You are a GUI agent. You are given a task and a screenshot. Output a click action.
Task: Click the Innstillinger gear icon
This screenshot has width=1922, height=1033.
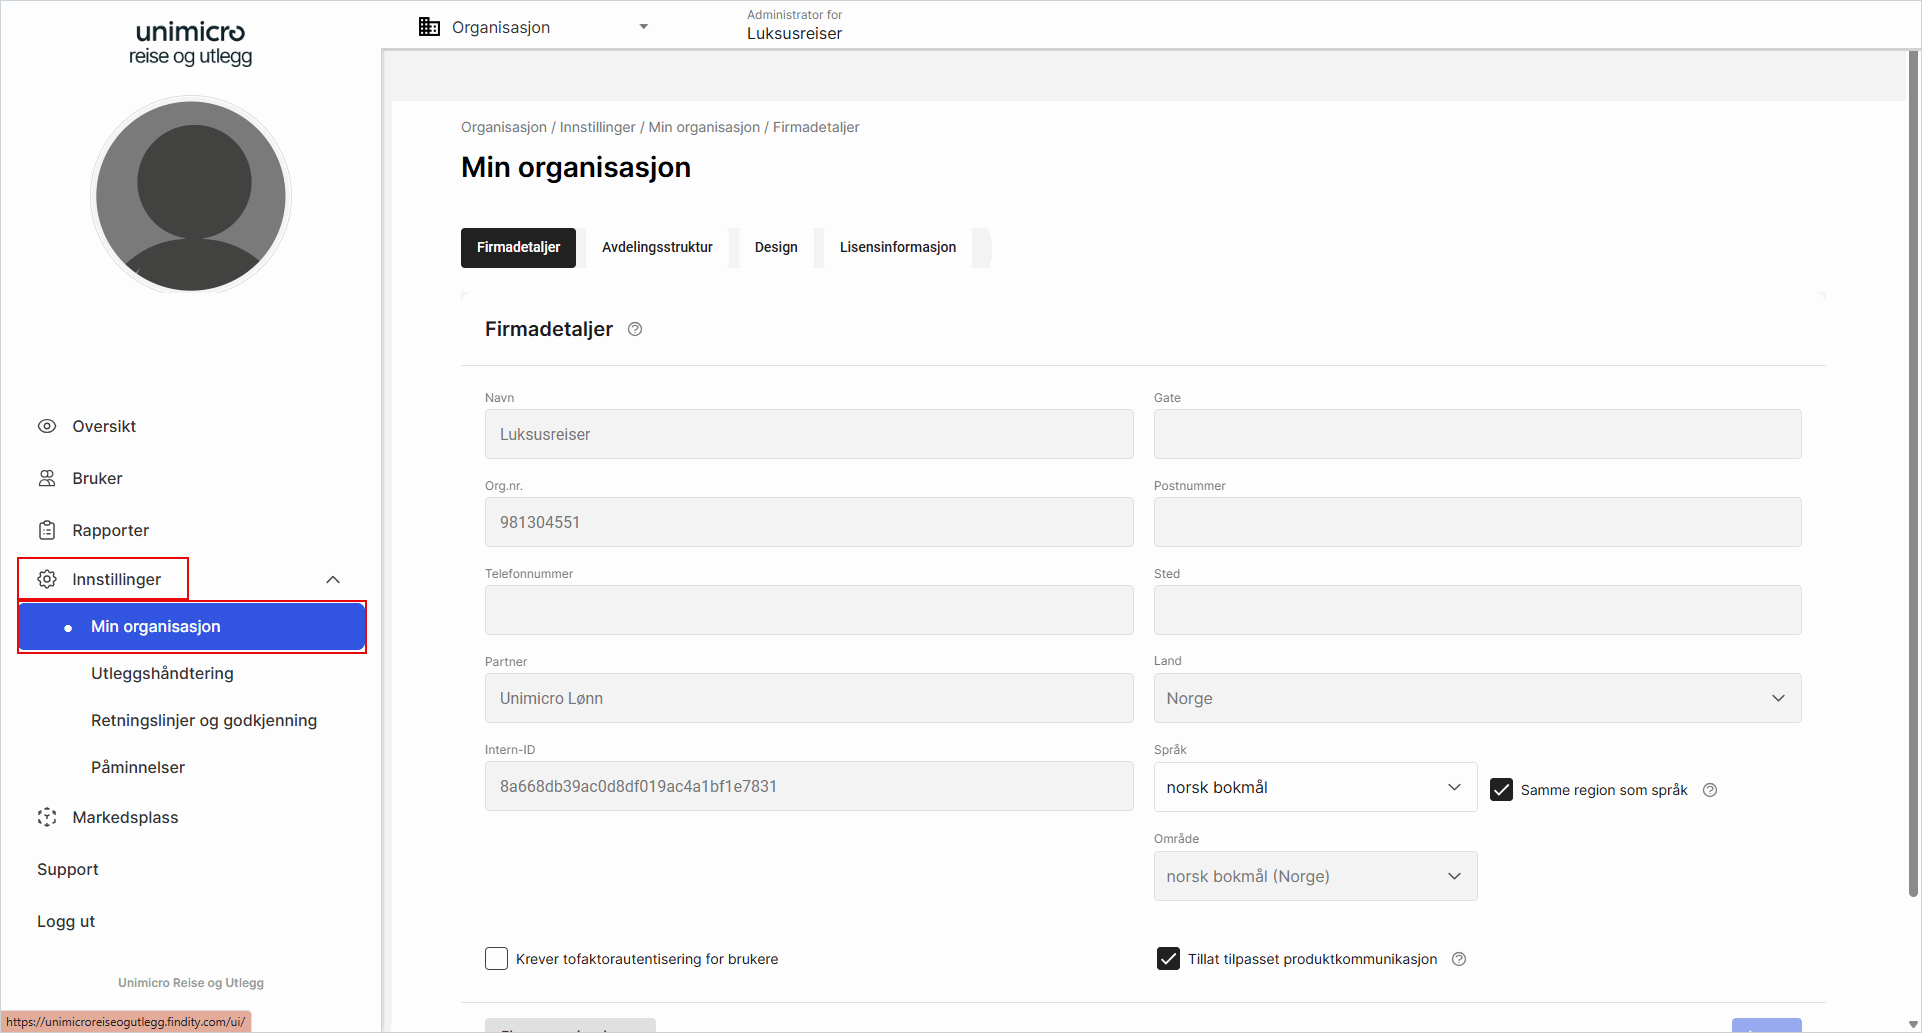(x=47, y=579)
